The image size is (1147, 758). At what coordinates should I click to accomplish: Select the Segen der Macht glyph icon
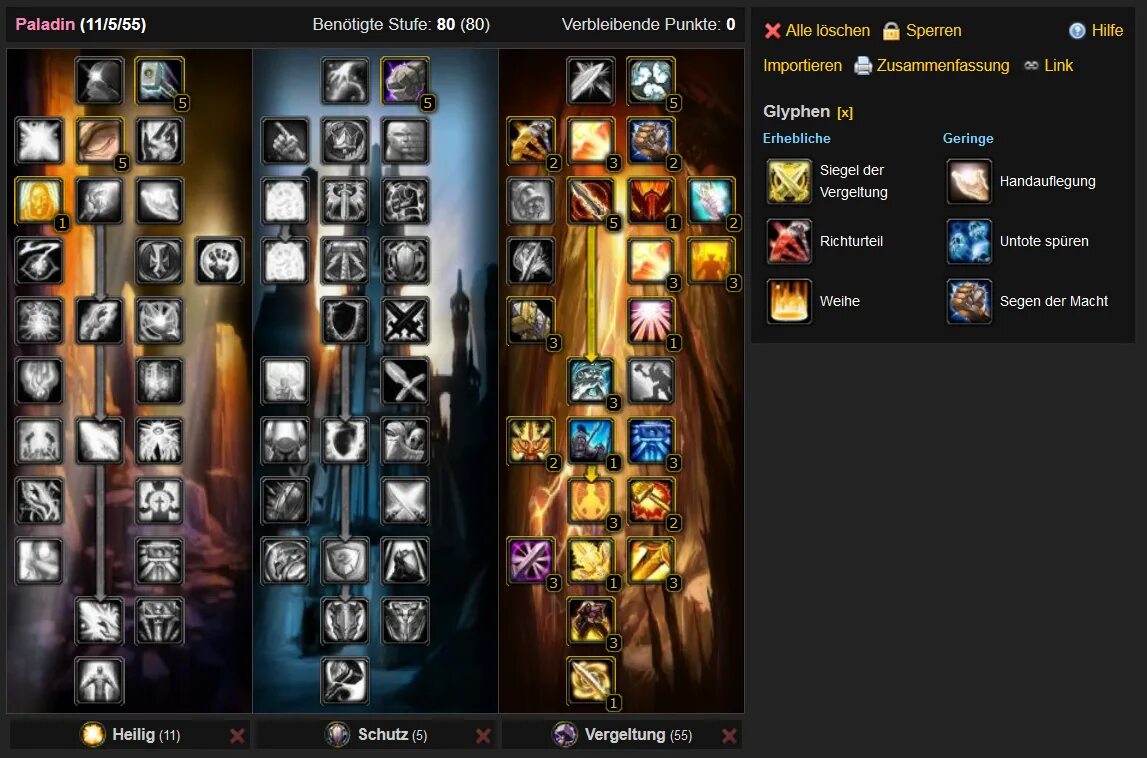(x=969, y=301)
